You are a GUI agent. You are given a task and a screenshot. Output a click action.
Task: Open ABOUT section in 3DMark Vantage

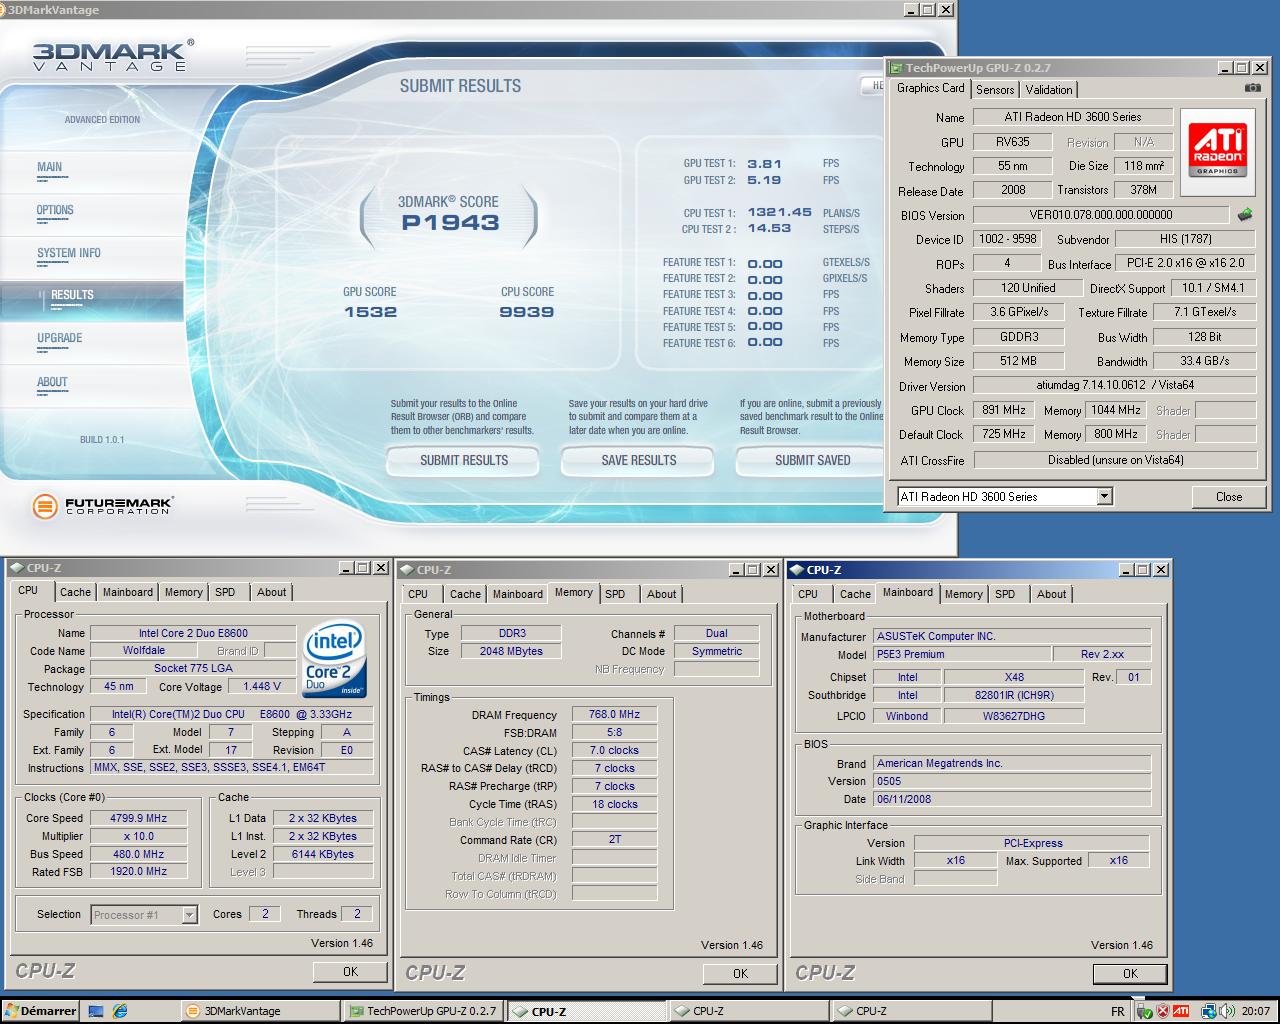tap(52, 383)
